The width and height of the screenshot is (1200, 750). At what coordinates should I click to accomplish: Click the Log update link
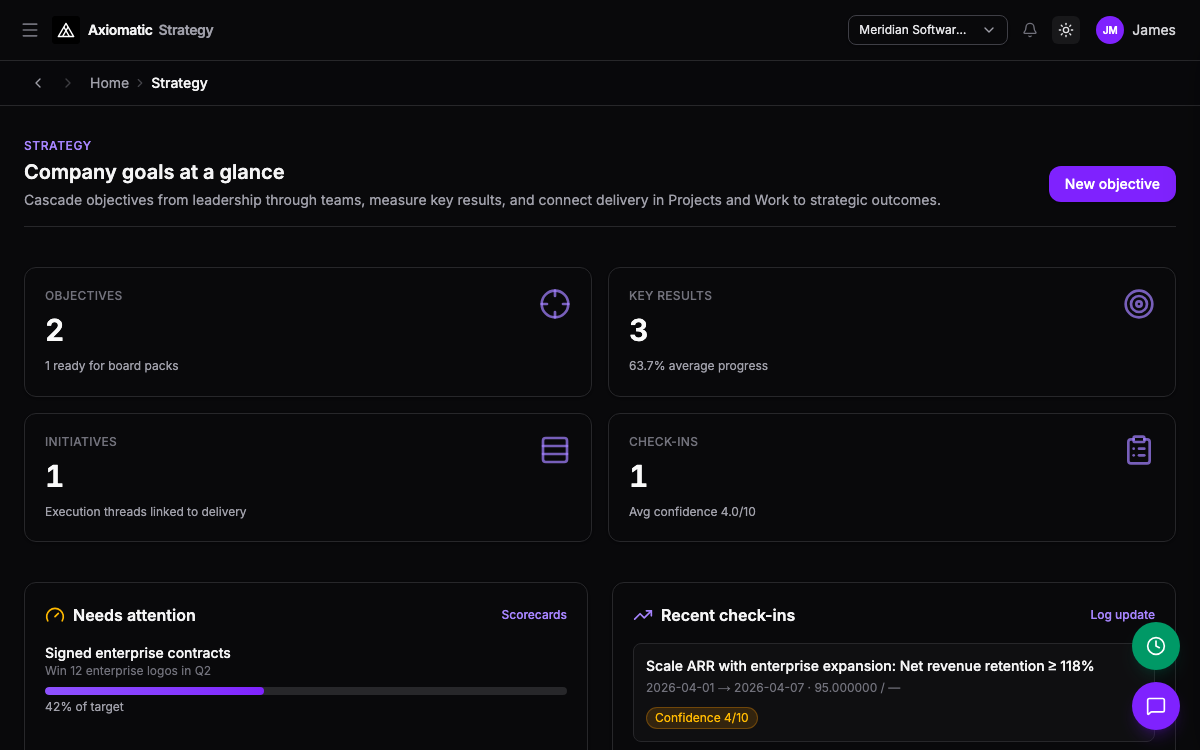pyautogui.click(x=1122, y=615)
